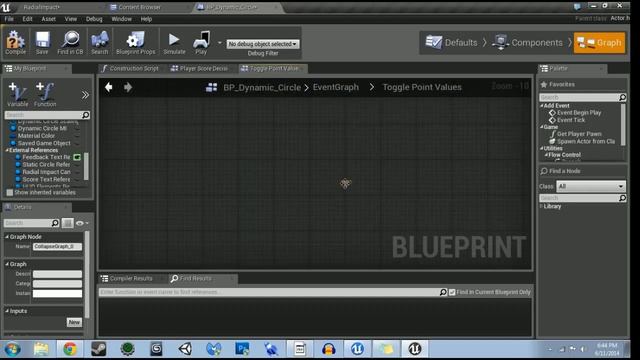Viewport: 640px width, 360px height.
Task: Open the Debug menu
Action: [x=94, y=19]
